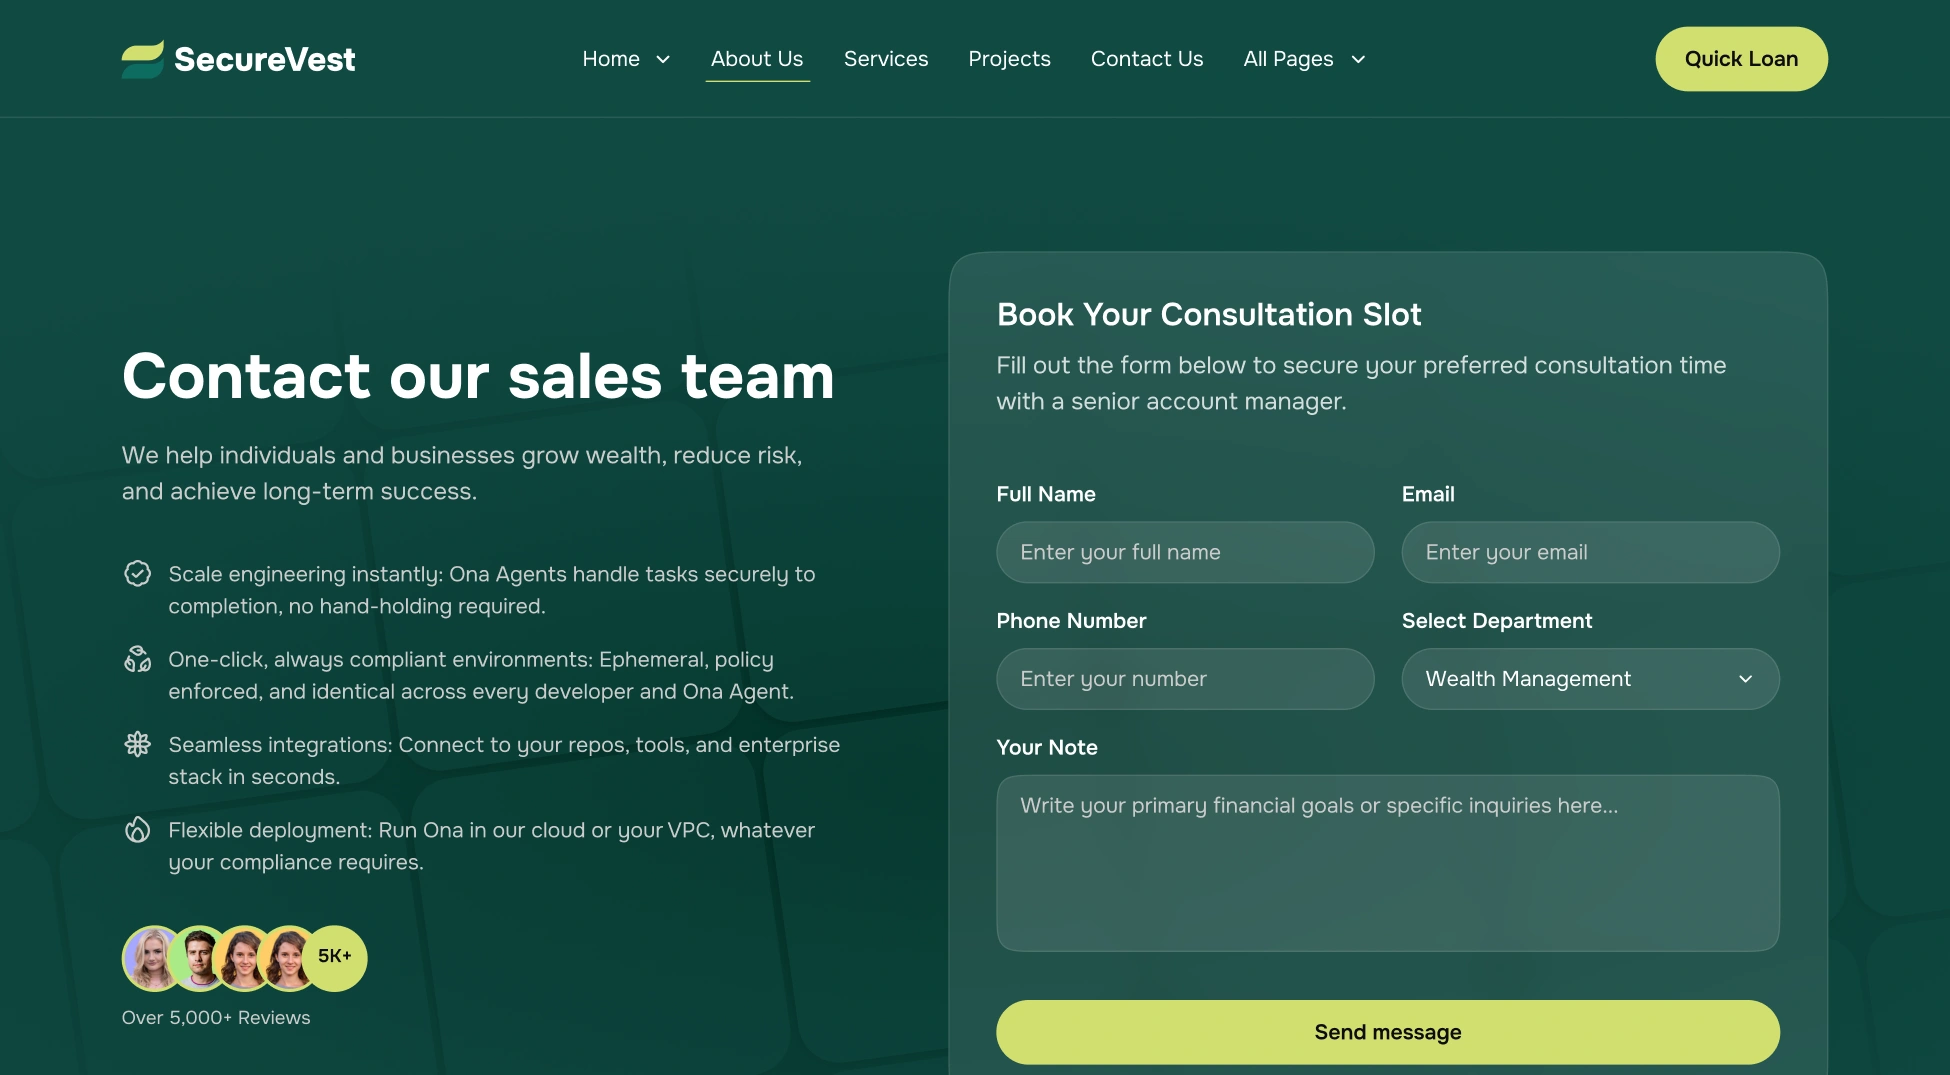Click the SecureVest leaf logo icon
The height and width of the screenshot is (1075, 1950).
point(142,59)
